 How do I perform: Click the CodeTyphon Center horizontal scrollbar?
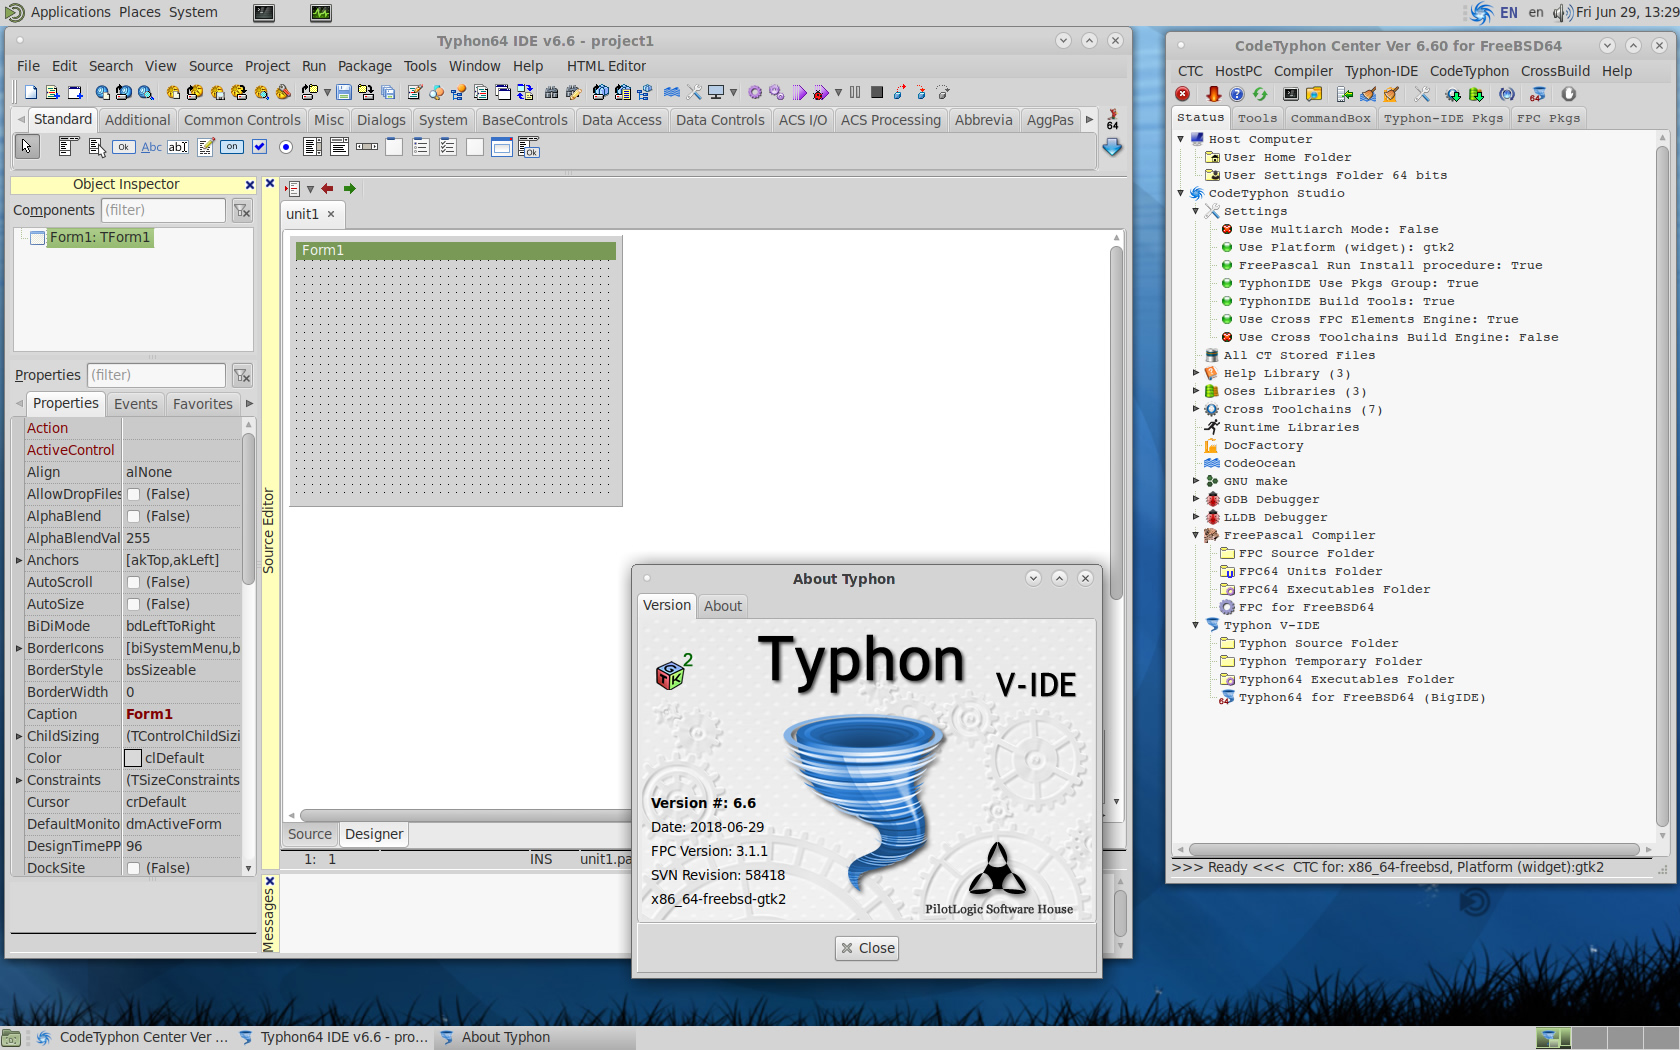pos(1414,850)
